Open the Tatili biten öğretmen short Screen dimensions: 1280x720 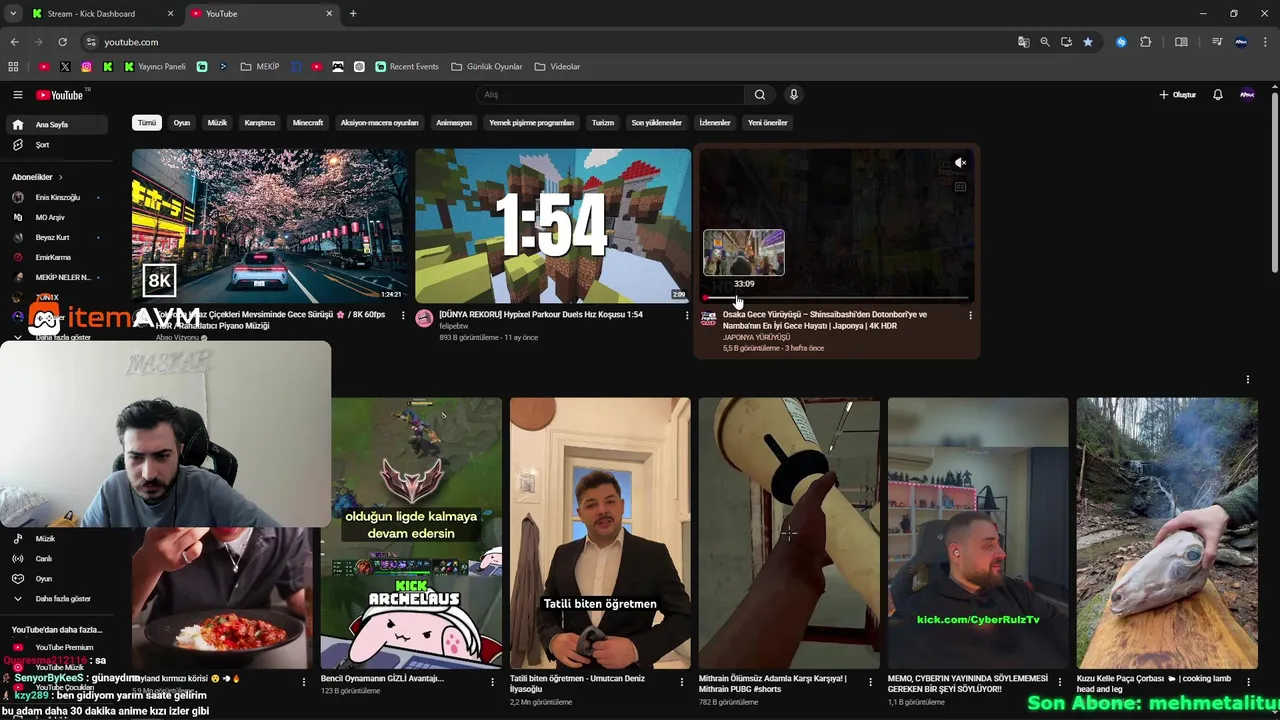[600, 533]
